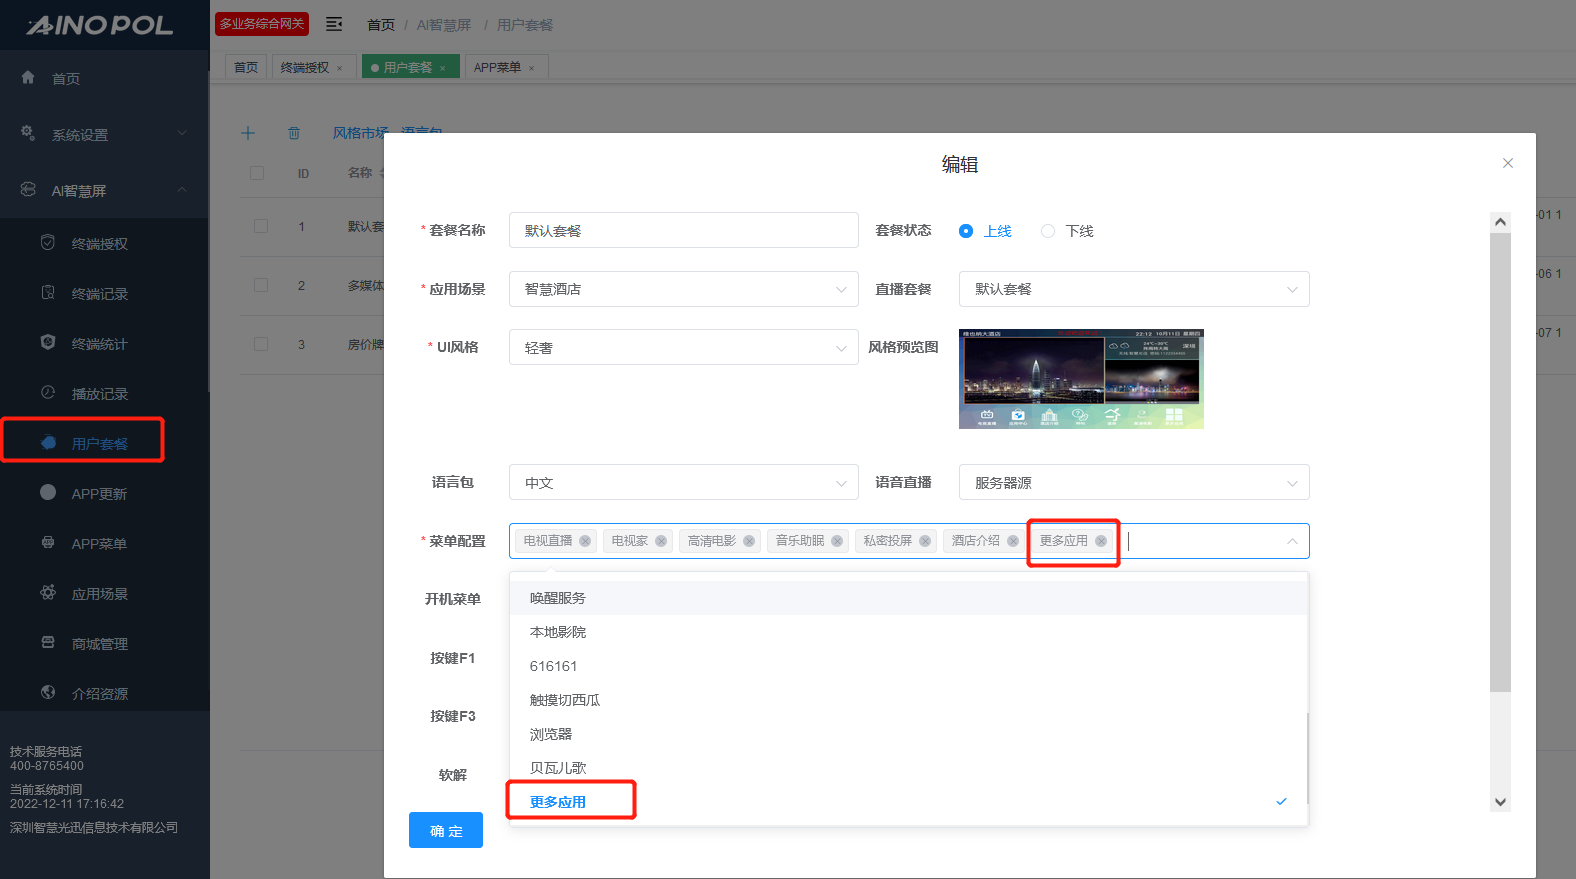Switch to the APP菜单 tab

pyautogui.click(x=497, y=67)
